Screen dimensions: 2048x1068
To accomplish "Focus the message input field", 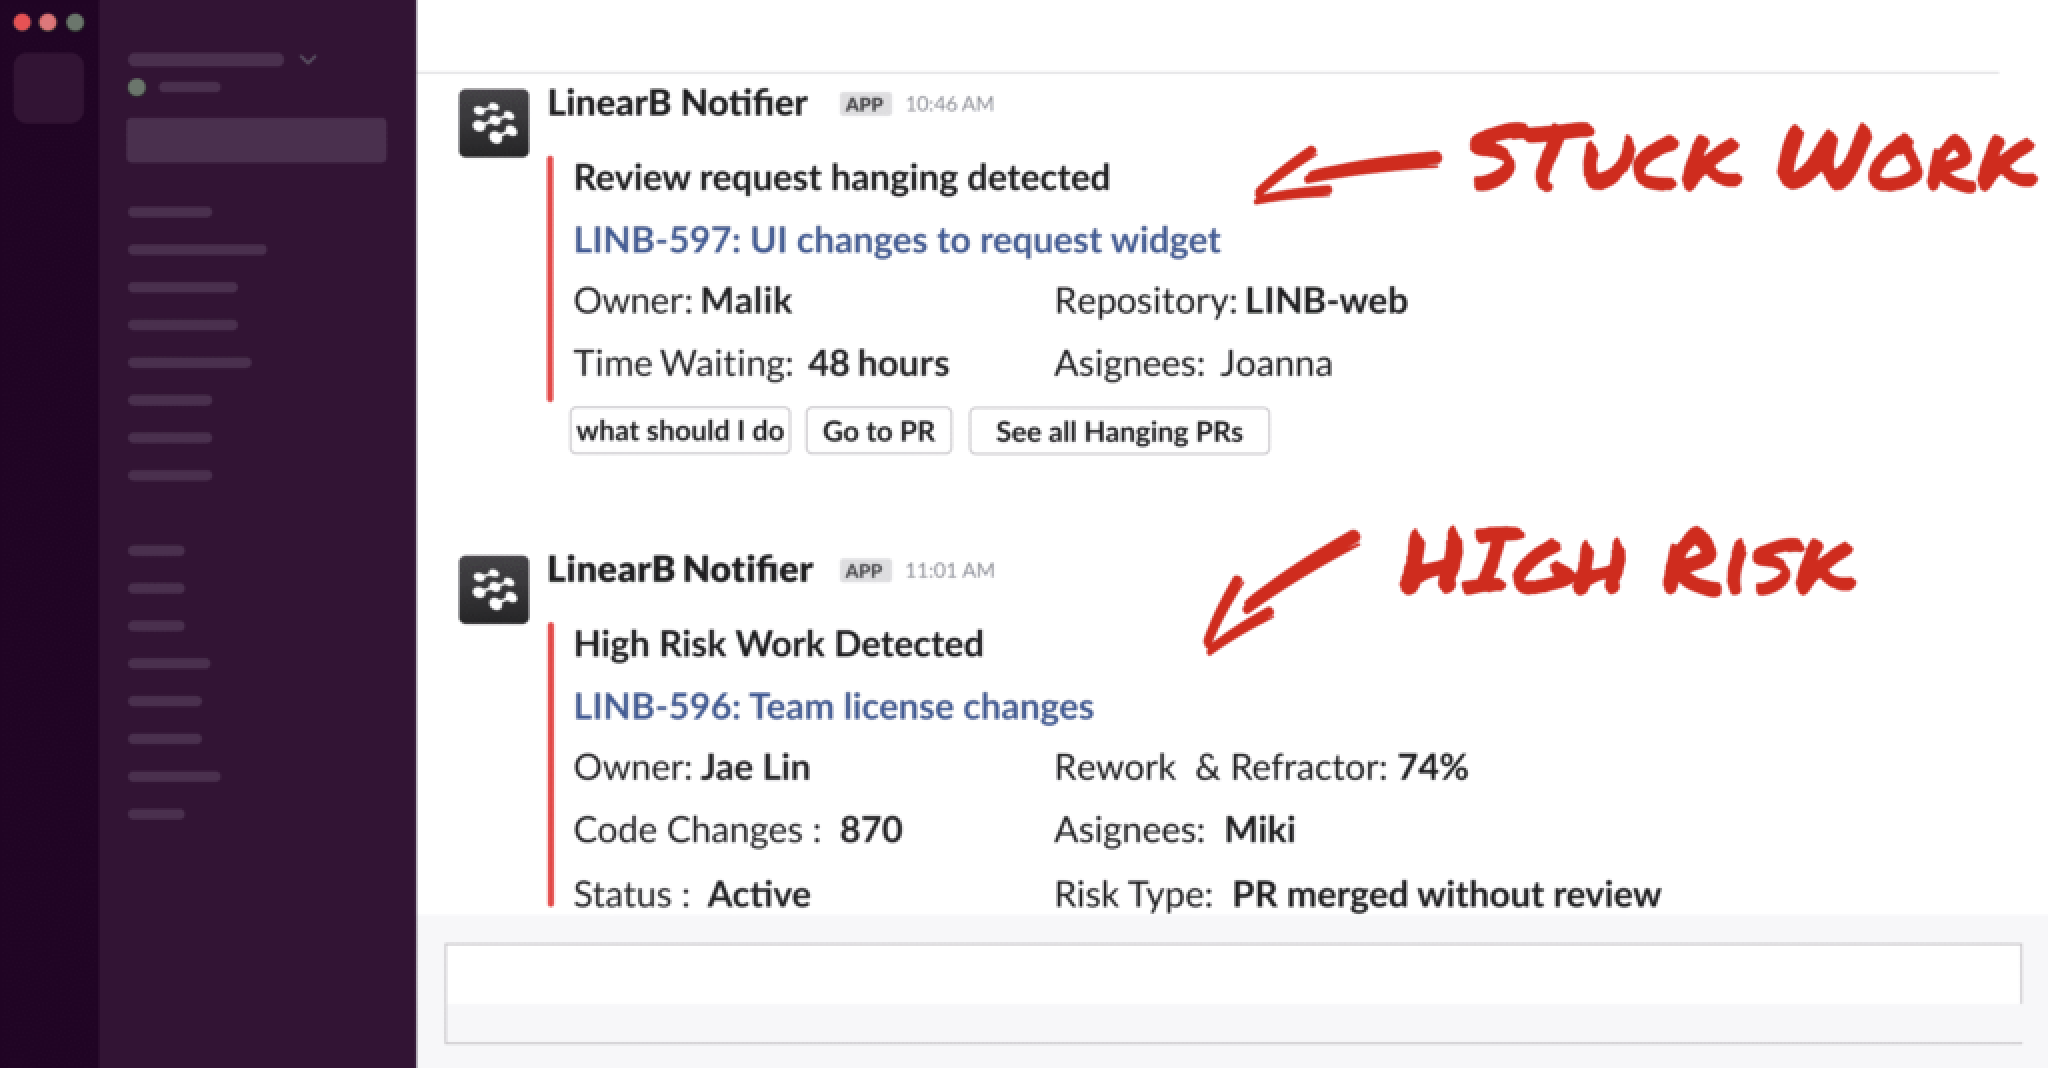I will click(1232, 993).
